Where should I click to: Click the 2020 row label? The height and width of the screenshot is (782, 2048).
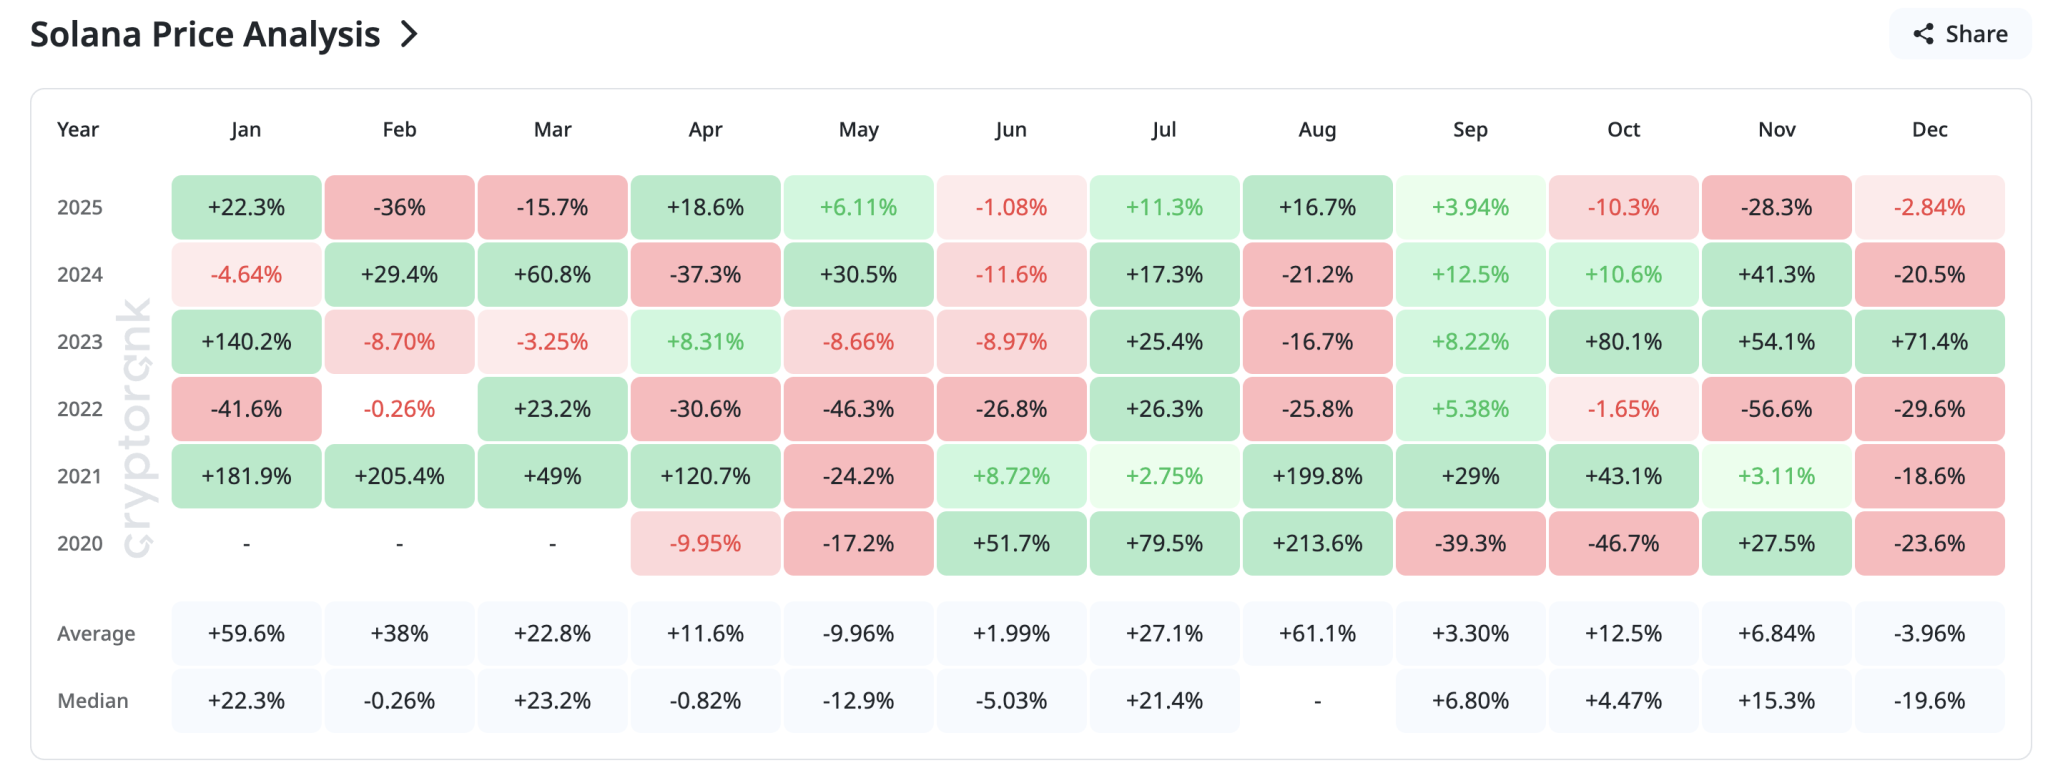(81, 543)
